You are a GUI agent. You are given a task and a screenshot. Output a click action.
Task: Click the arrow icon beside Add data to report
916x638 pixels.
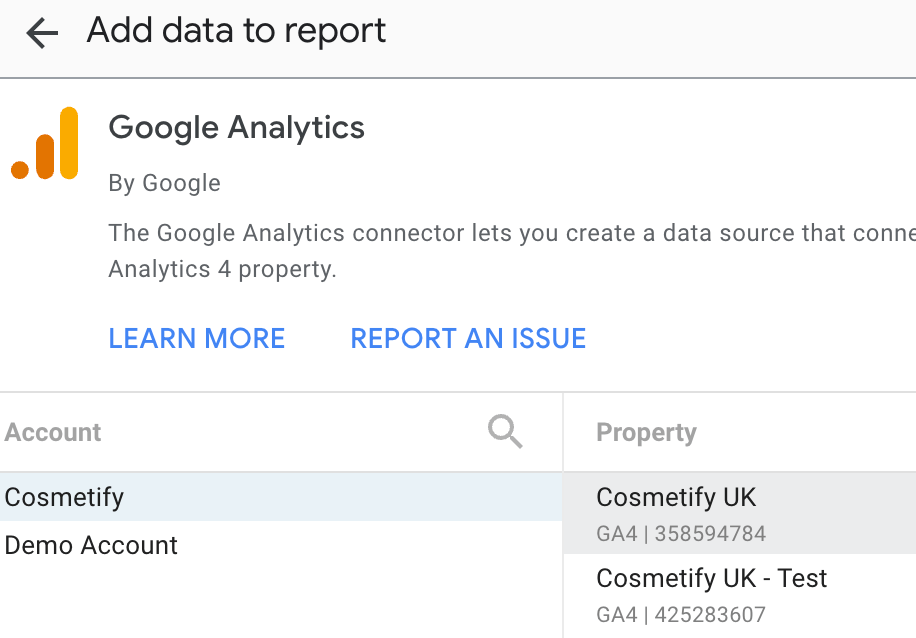click(x=40, y=32)
